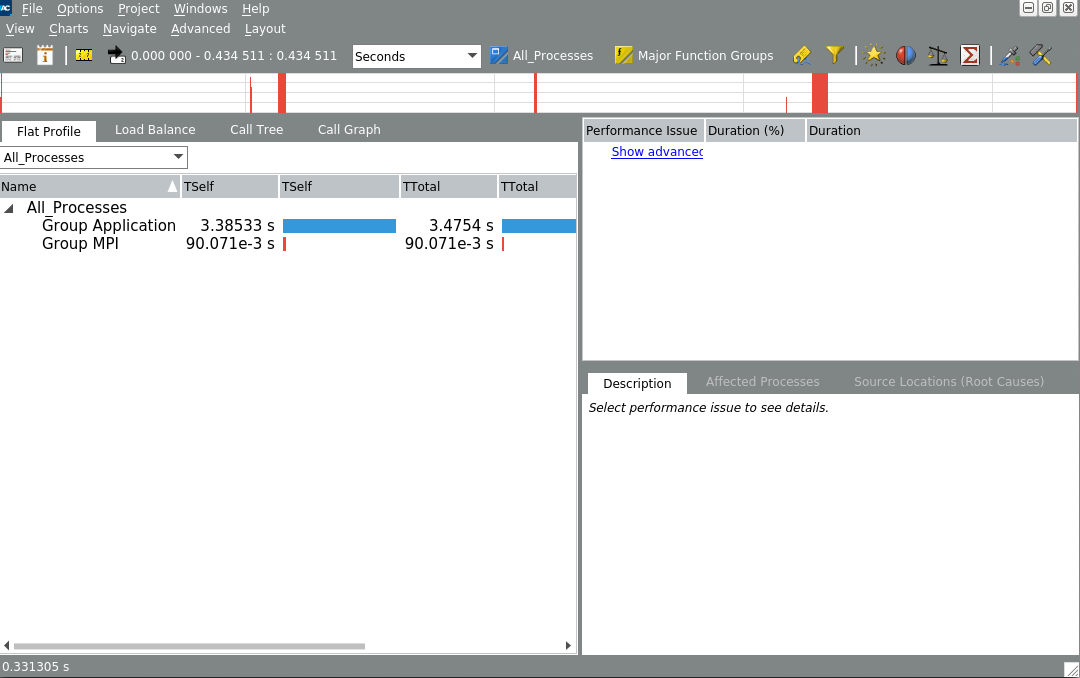Click the yellow star idealization icon
The height and width of the screenshot is (678, 1080).
(x=874, y=55)
